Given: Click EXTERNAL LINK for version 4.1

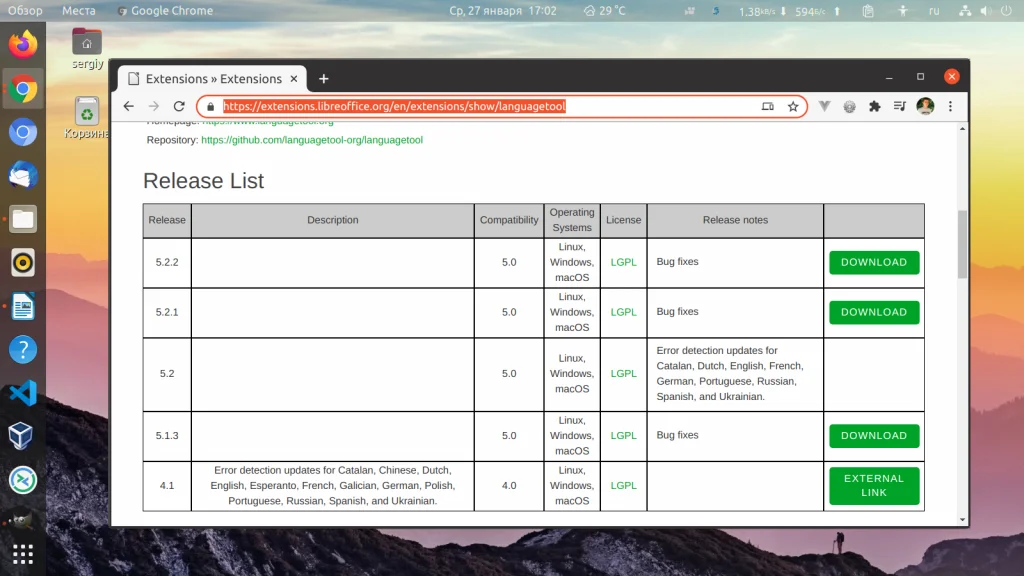Looking at the screenshot, I should click(x=873, y=486).
